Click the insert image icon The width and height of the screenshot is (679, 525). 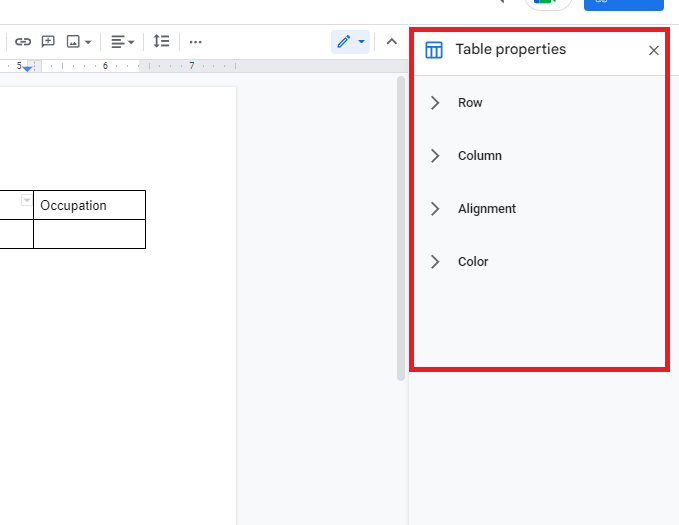(73, 42)
